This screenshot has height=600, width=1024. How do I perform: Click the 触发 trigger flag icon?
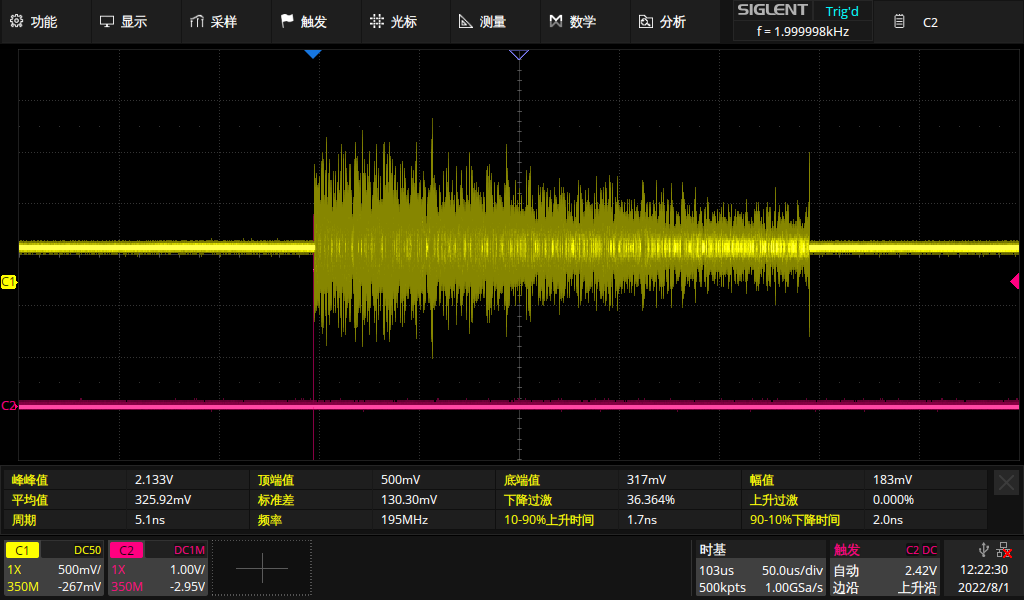click(x=287, y=21)
